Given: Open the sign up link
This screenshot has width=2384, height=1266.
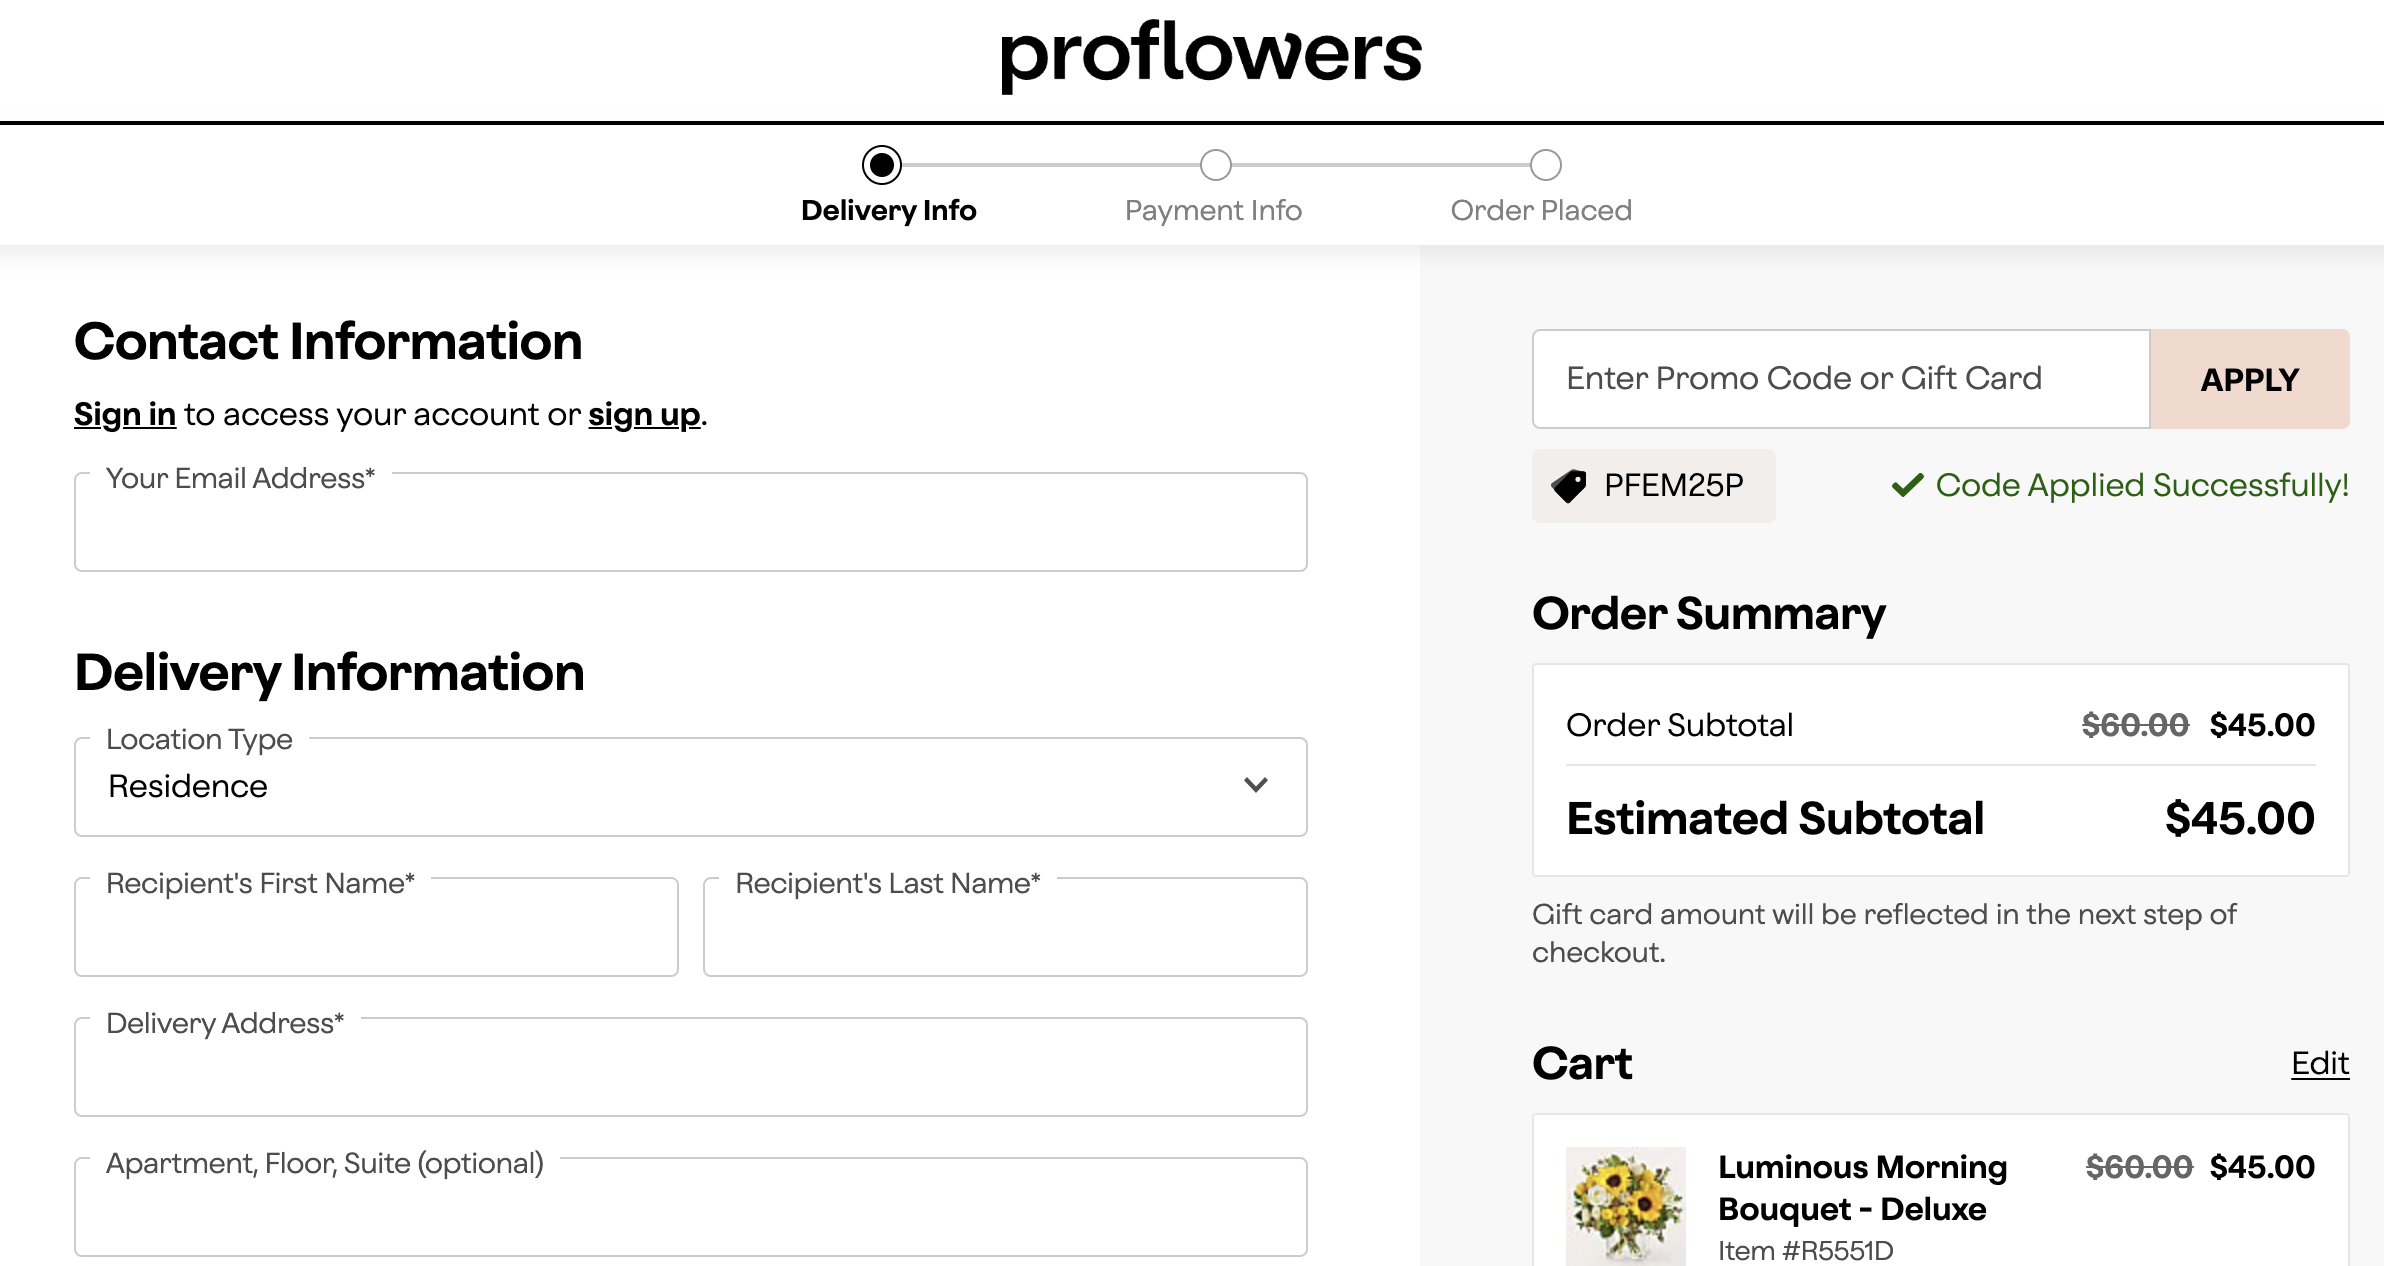Looking at the screenshot, I should point(643,414).
